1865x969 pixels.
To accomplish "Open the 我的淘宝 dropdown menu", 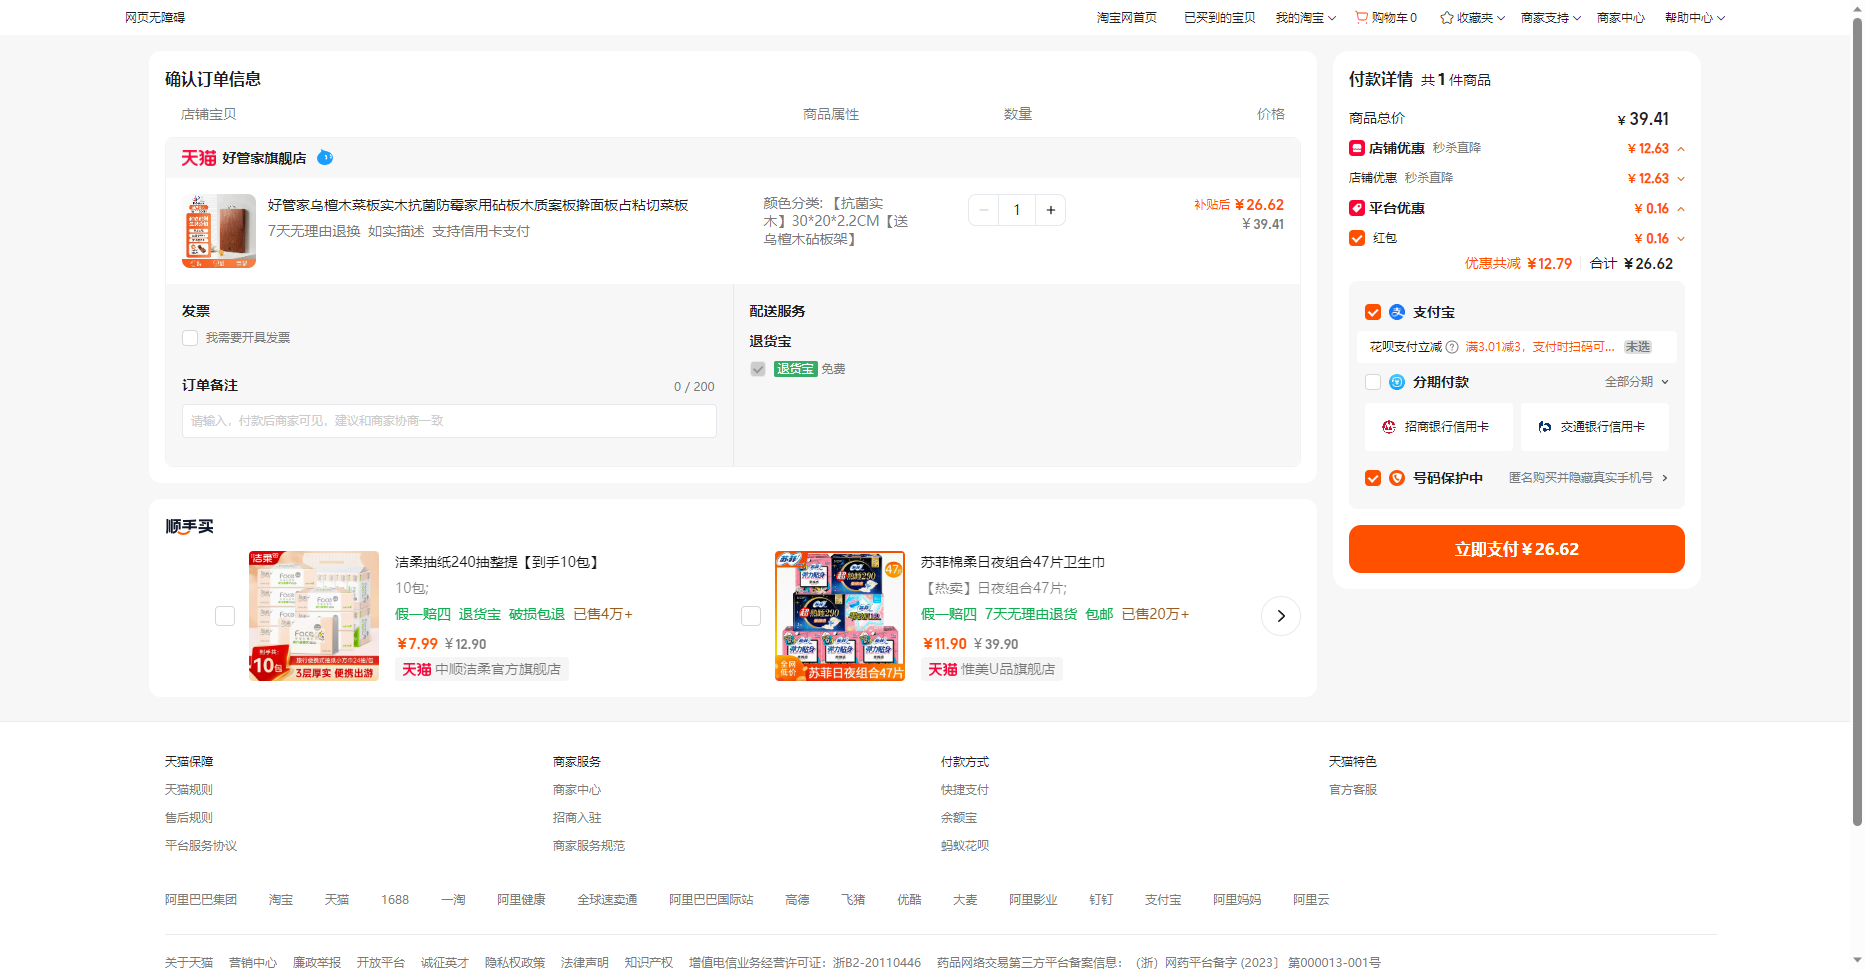I will pos(1305,18).
